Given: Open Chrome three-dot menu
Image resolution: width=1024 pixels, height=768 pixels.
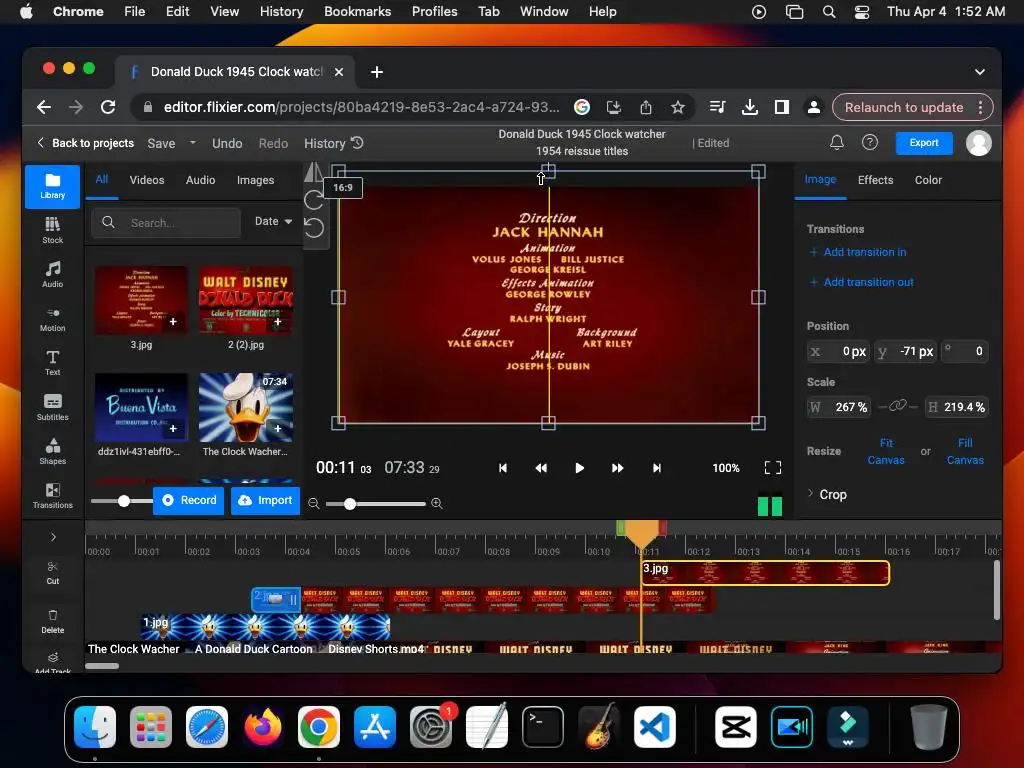Looking at the screenshot, I should [x=980, y=108].
